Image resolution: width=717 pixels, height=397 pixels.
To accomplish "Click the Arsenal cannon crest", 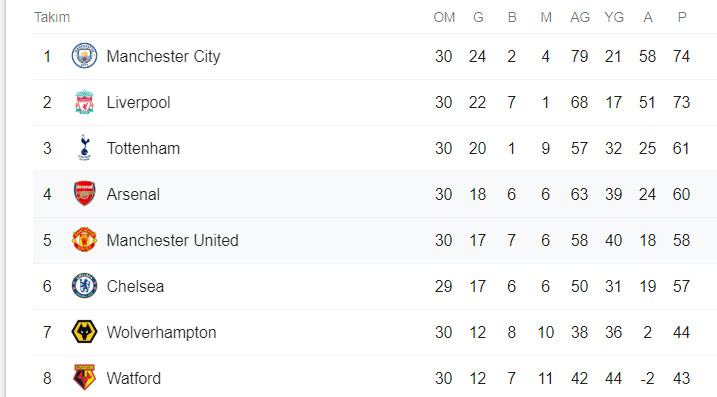I will 84,194.
